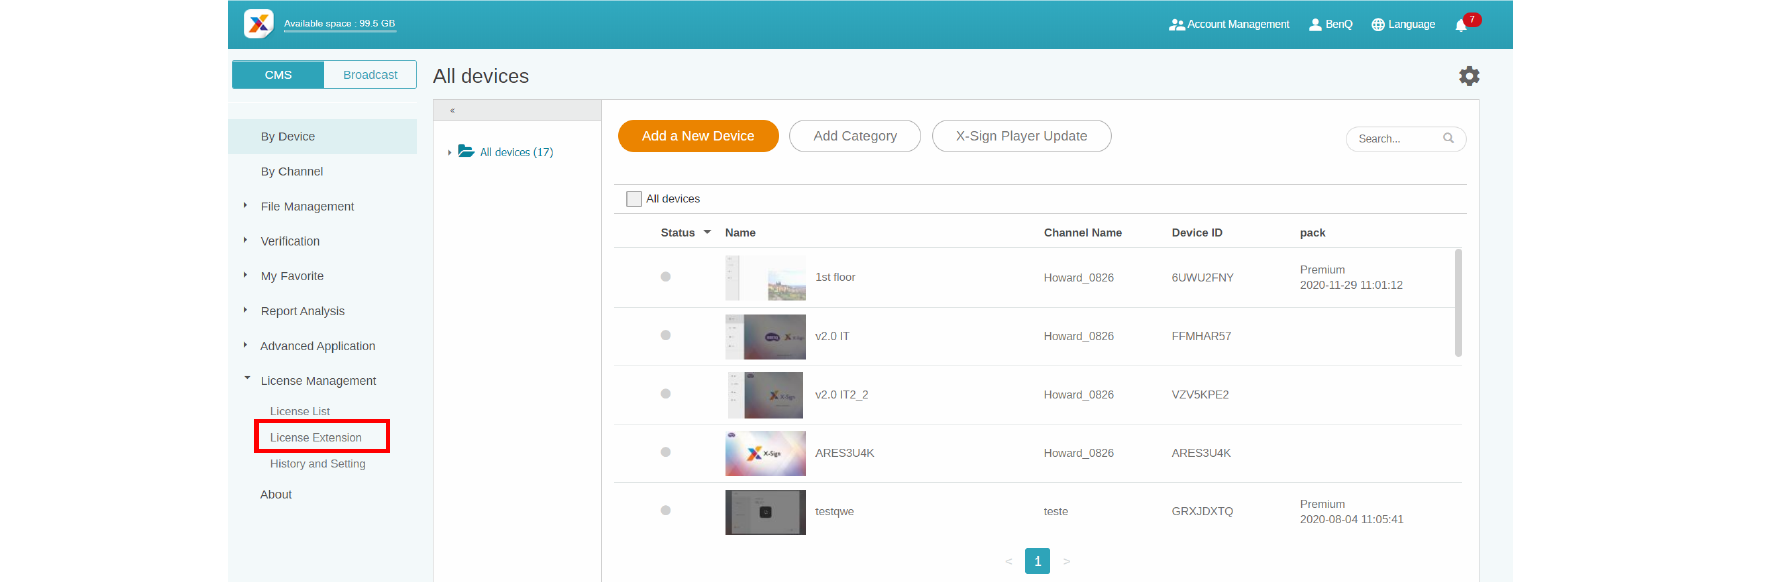Click the device list vertical scrollbar
This screenshot has height=582, width=1768.
pyautogui.click(x=1458, y=303)
